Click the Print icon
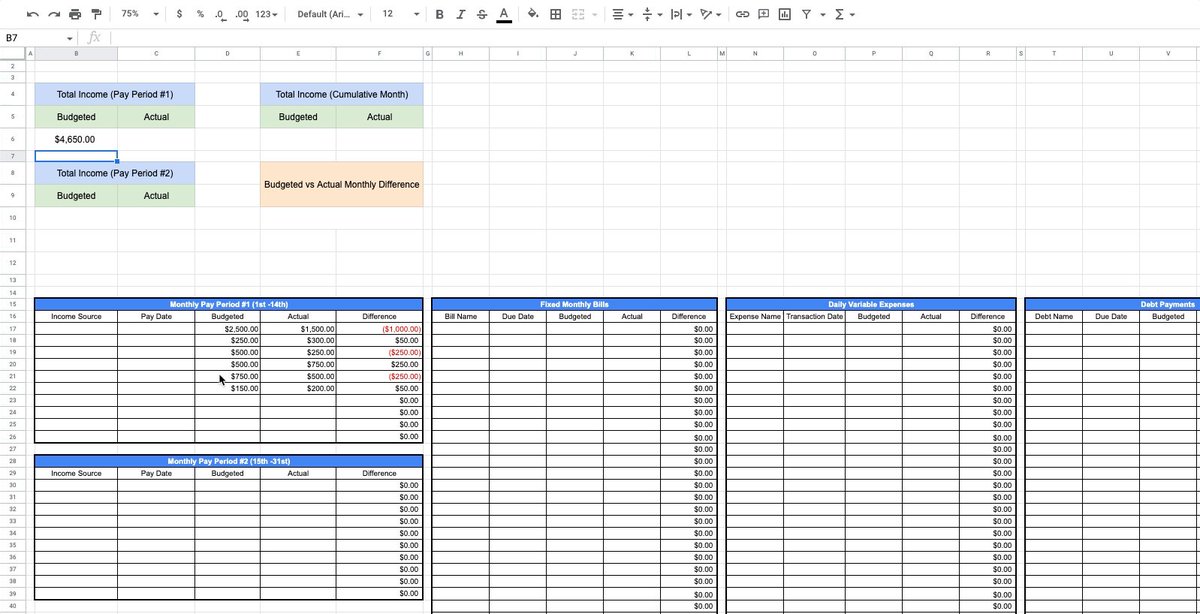The image size is (1200, 614). coord(75,14)
